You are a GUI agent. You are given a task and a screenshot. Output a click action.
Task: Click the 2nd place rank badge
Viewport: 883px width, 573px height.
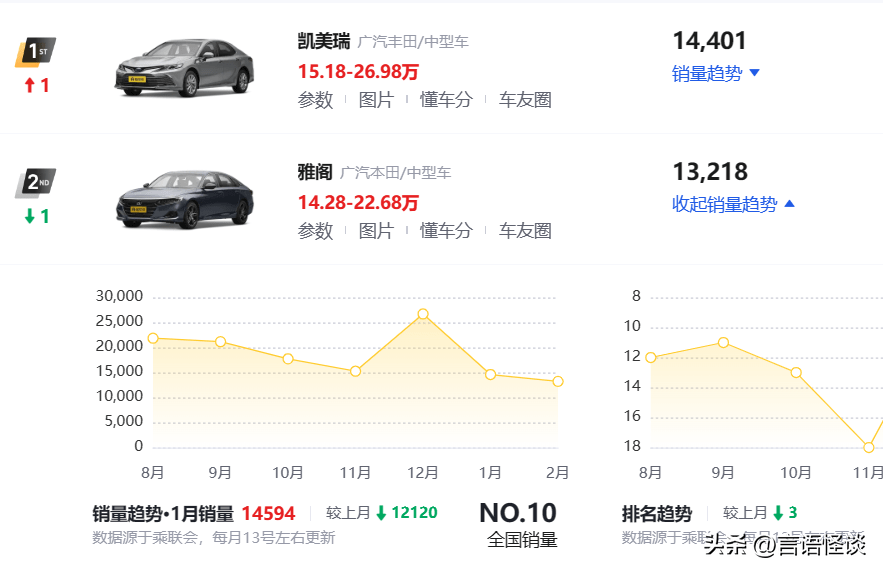tap(35, 183)
